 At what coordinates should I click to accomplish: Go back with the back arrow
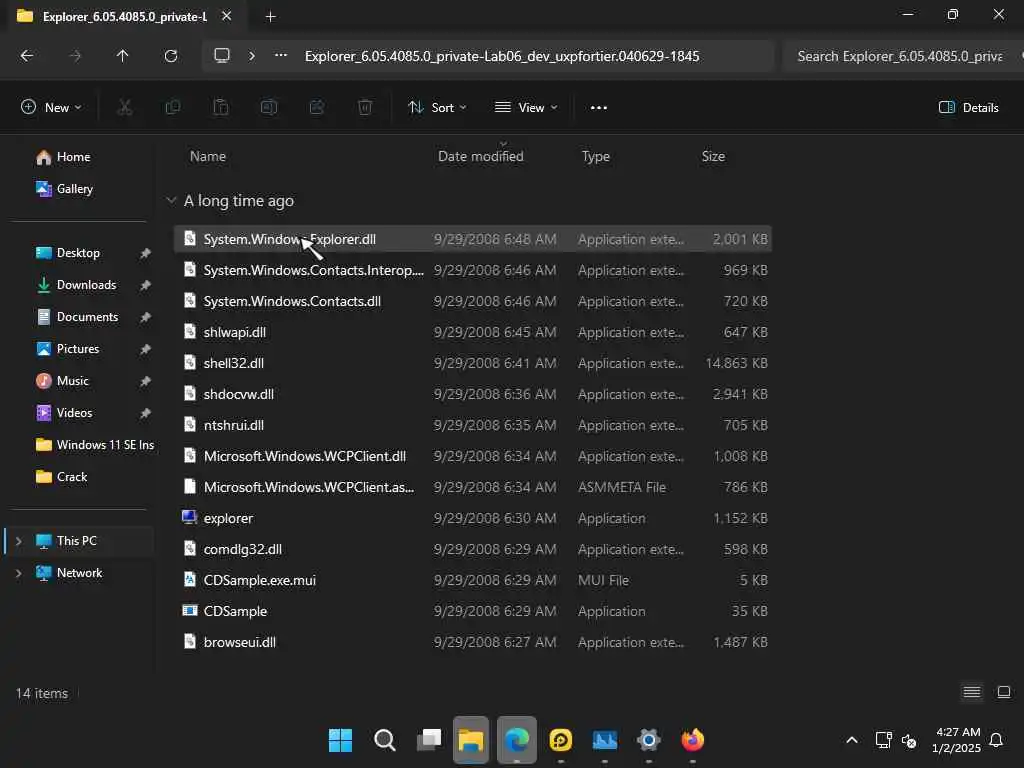(x=27, y=56)
